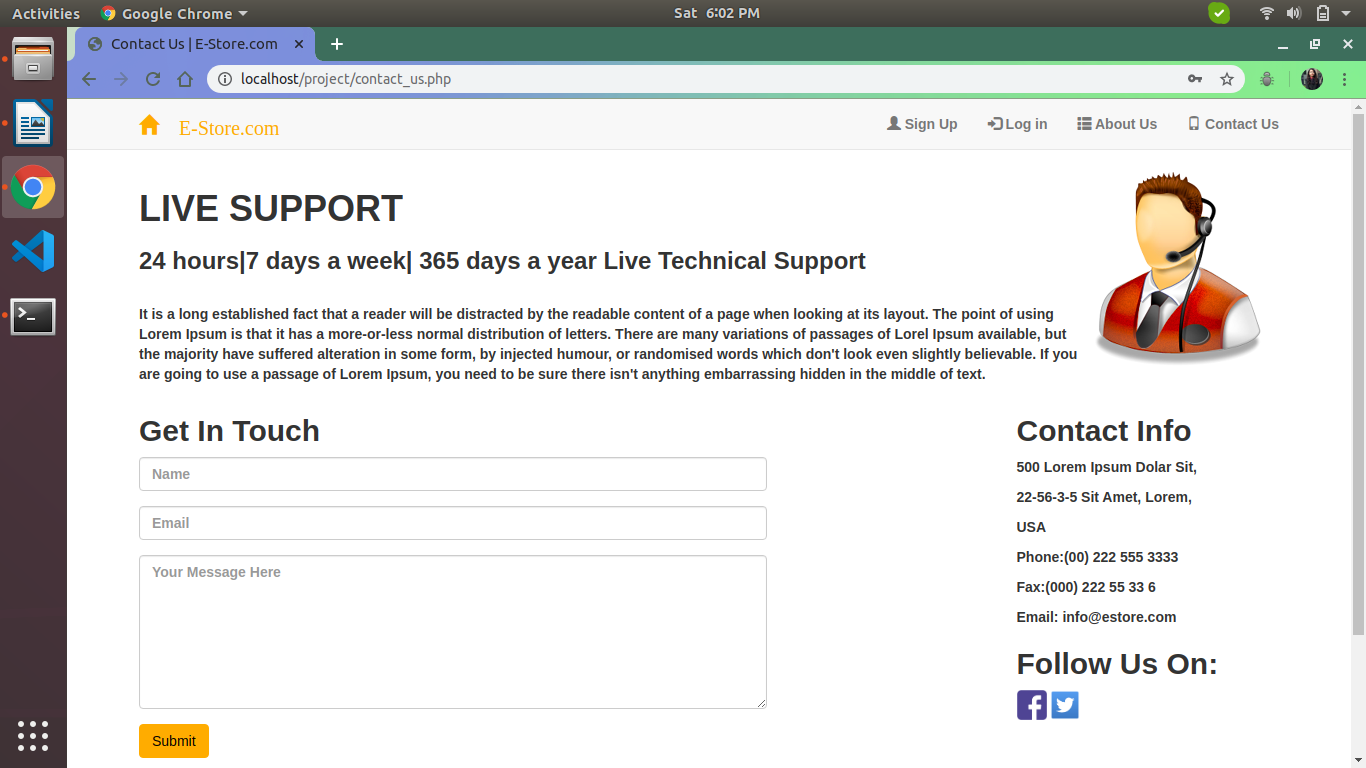Open the About Us page
Image resolution: width=1366 pixels, height=768 pixels.
(x=1117, y=123)
